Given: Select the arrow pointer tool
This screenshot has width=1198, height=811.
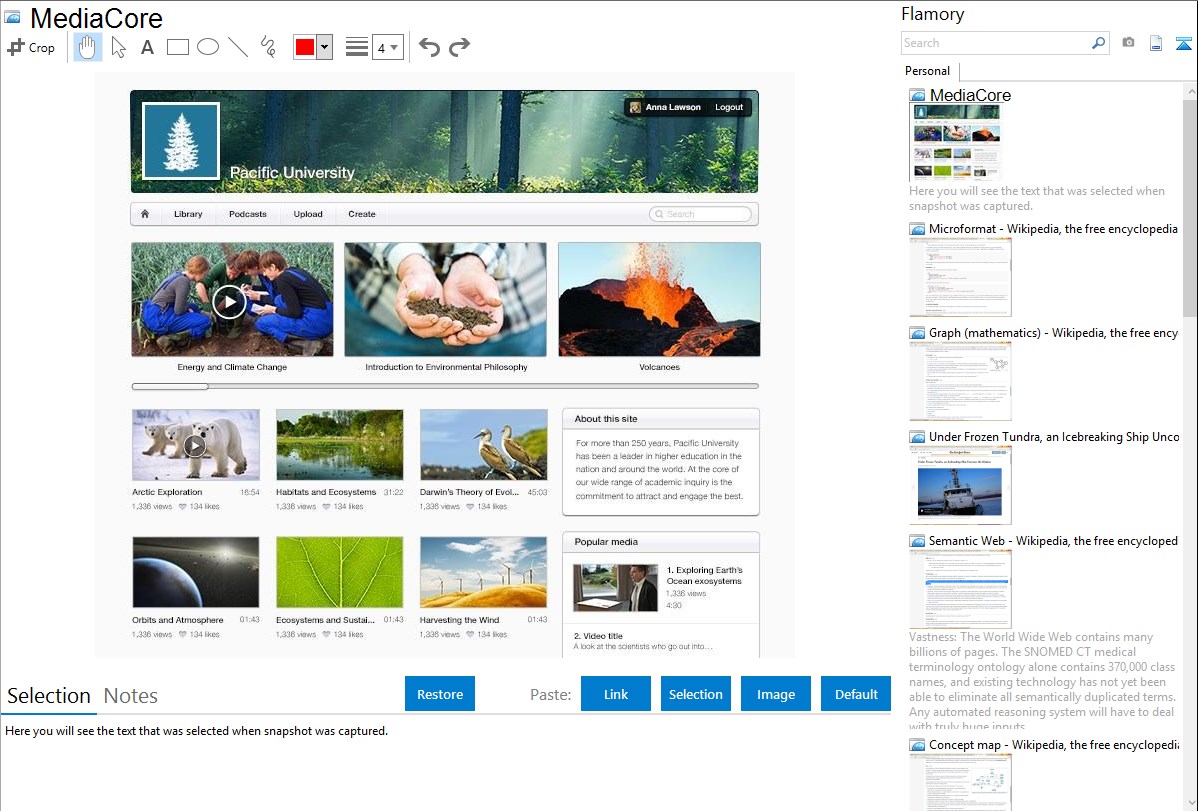Looking at the screenshot, I should tap(118, 47).
